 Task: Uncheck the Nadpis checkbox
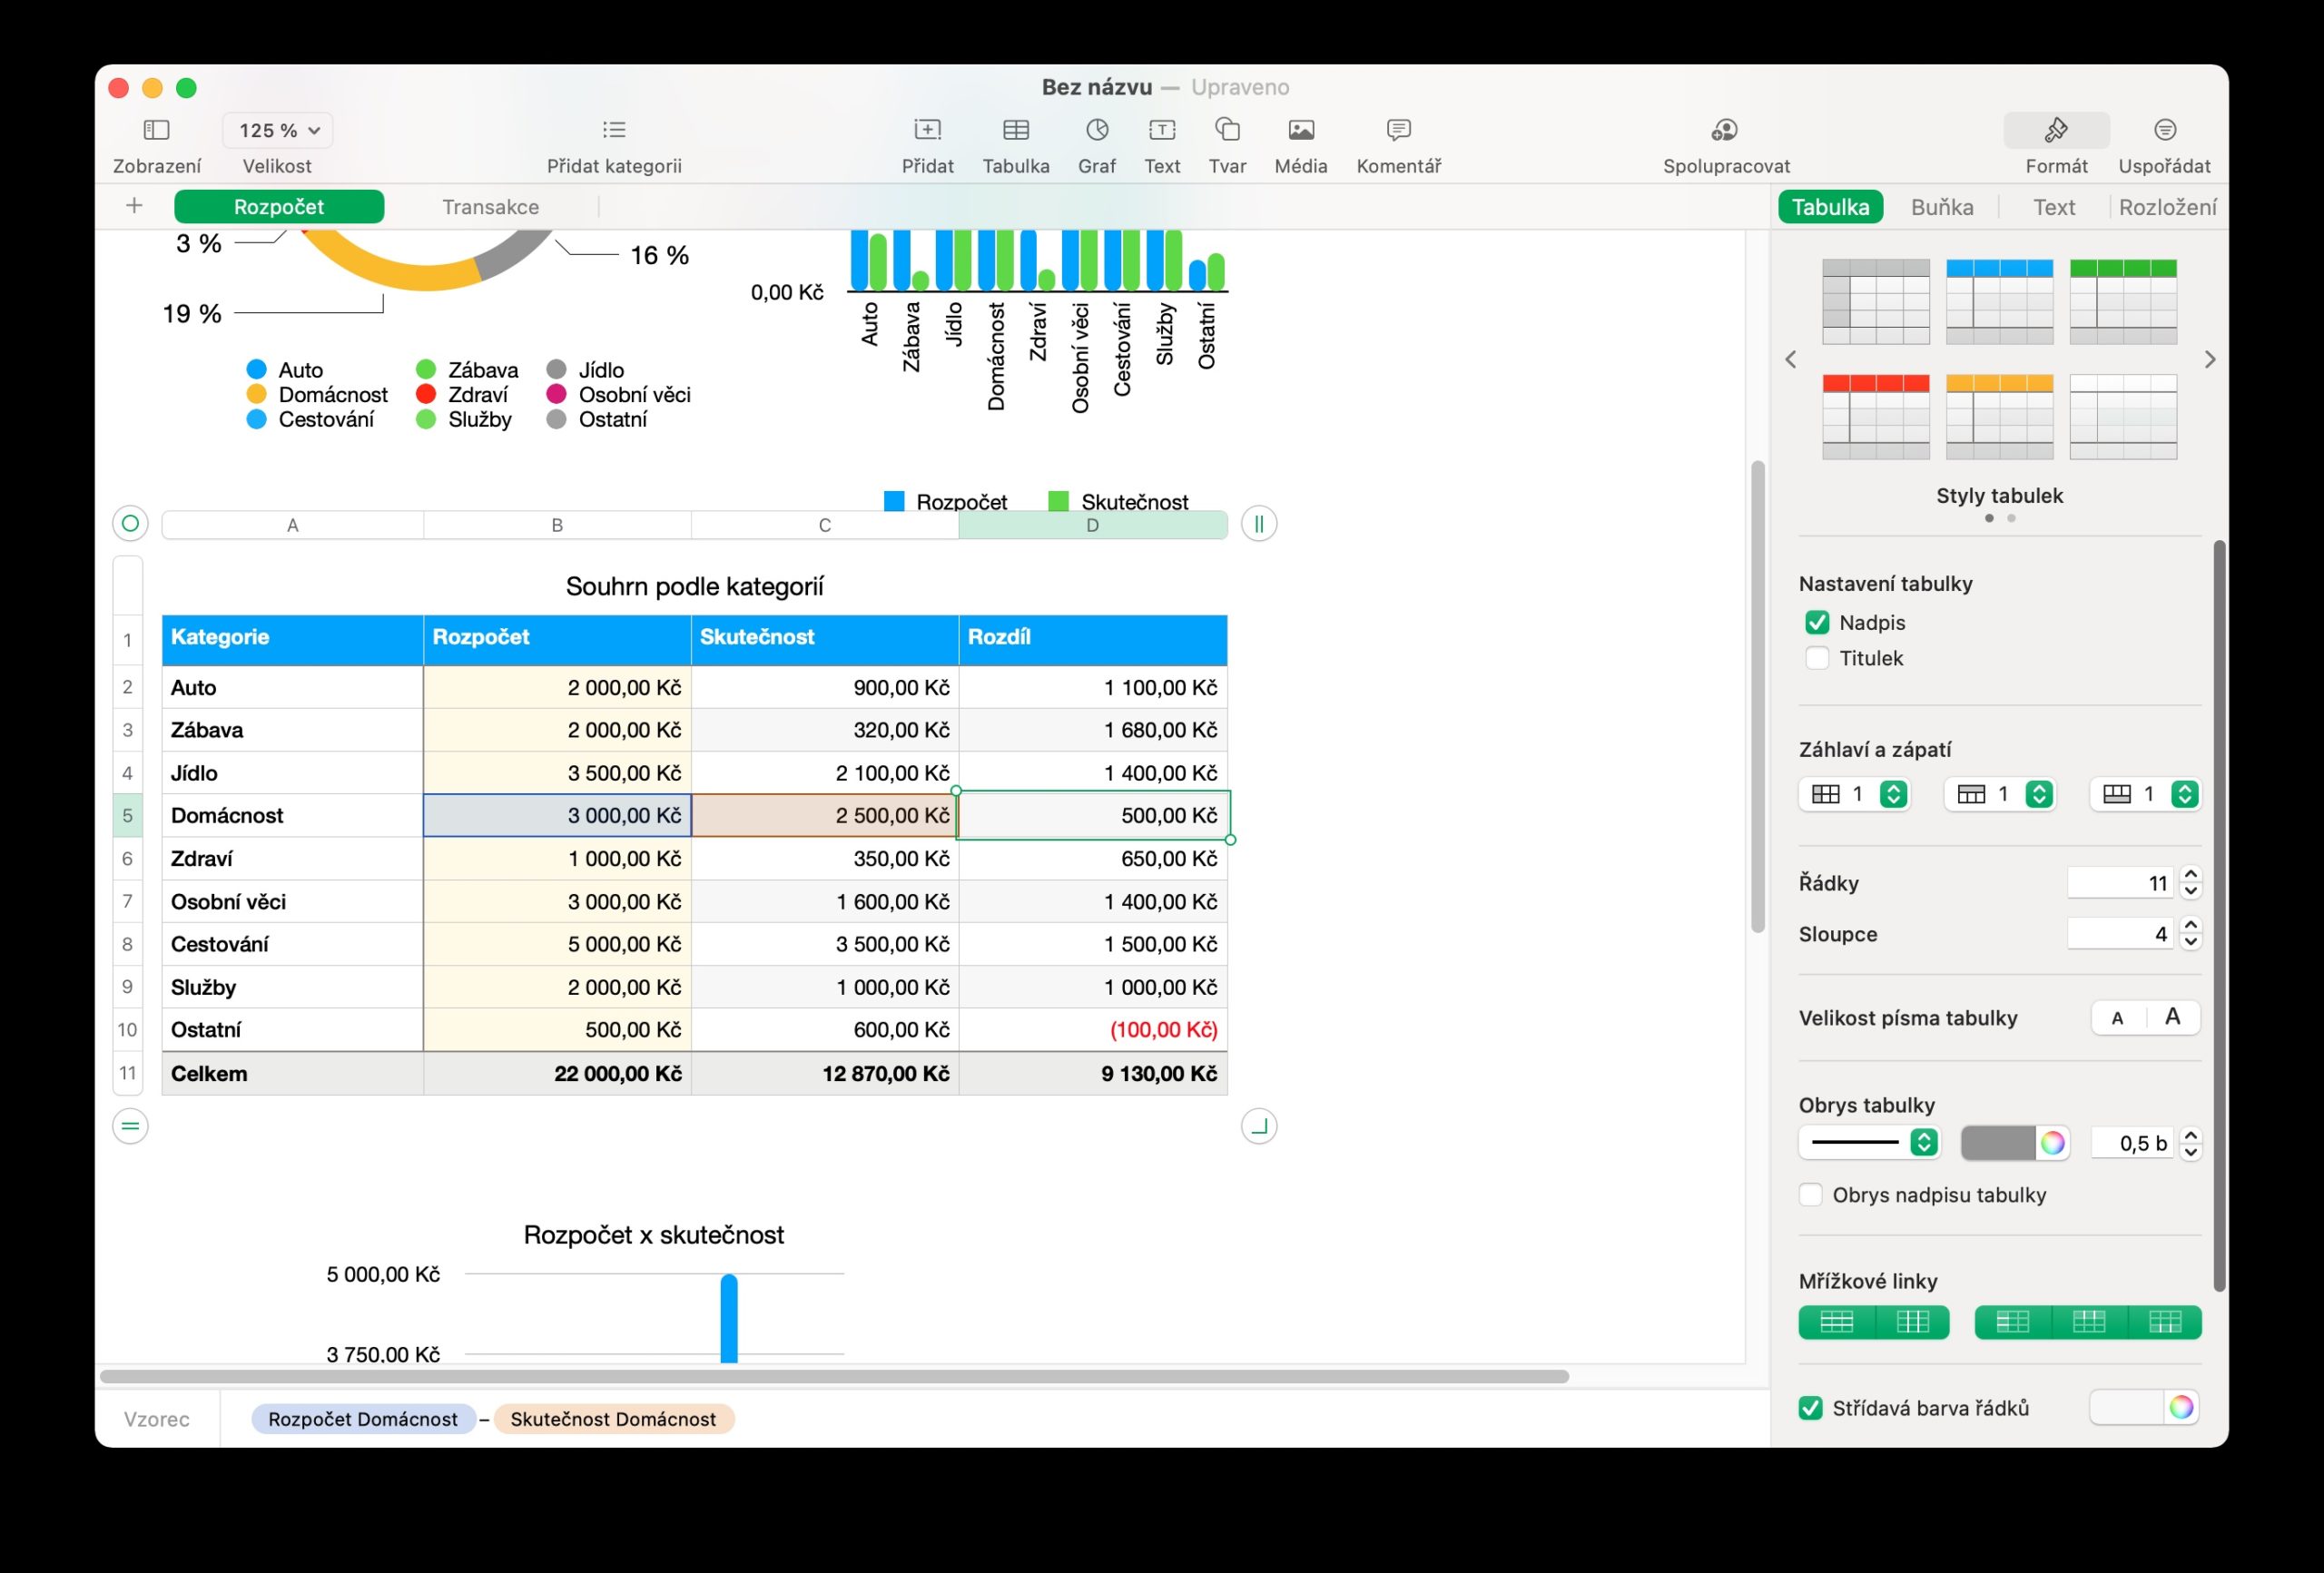[1817, 622]
